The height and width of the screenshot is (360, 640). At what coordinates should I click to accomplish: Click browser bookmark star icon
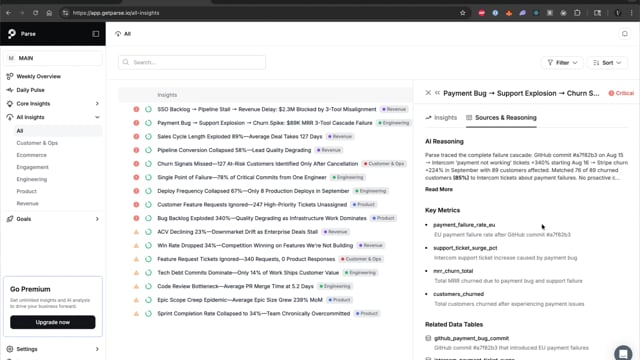tap(462, 13)
